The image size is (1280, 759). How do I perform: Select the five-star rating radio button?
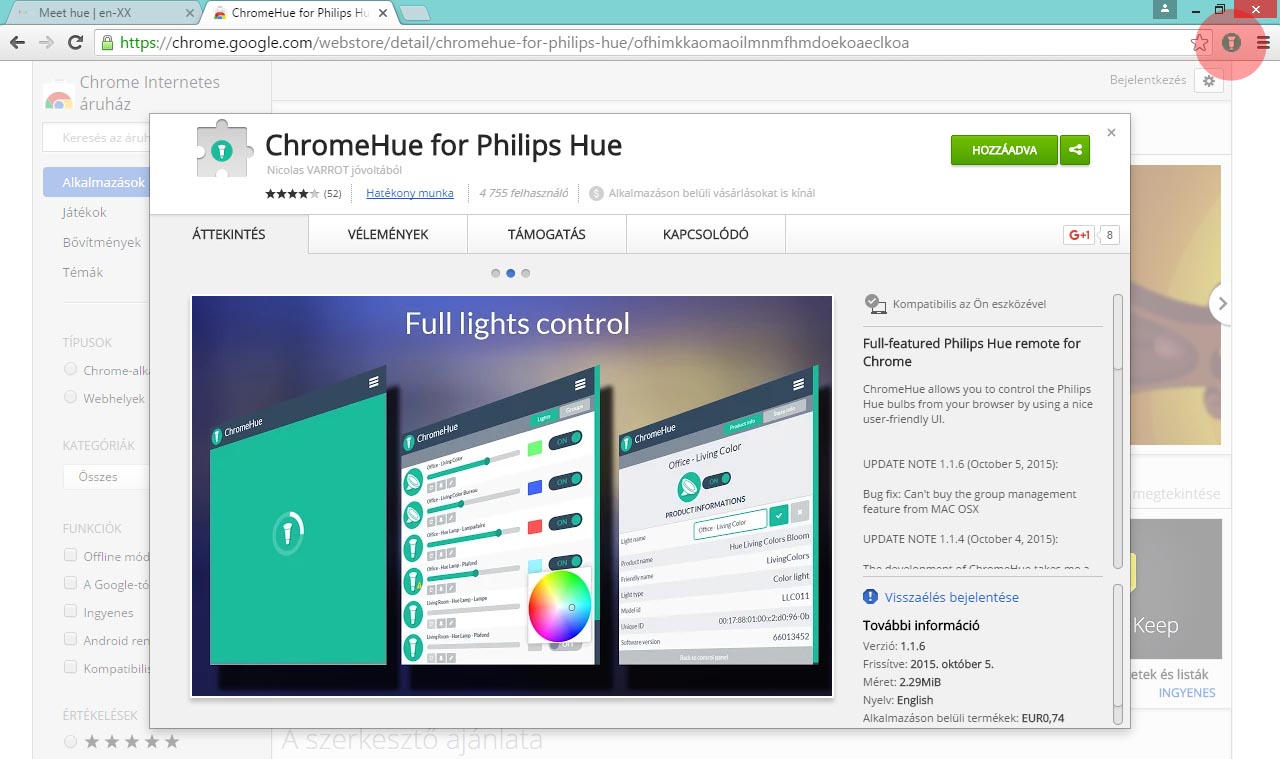[x=70, y=741]
